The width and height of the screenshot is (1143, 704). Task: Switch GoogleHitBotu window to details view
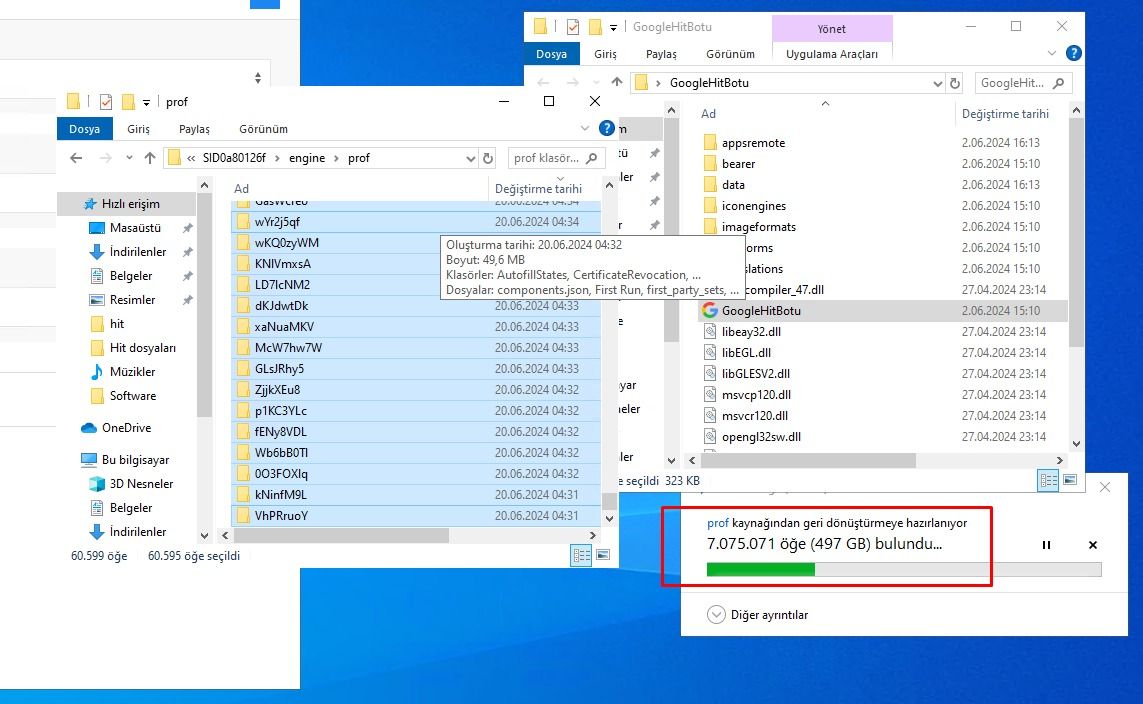tap(1048, 480)
